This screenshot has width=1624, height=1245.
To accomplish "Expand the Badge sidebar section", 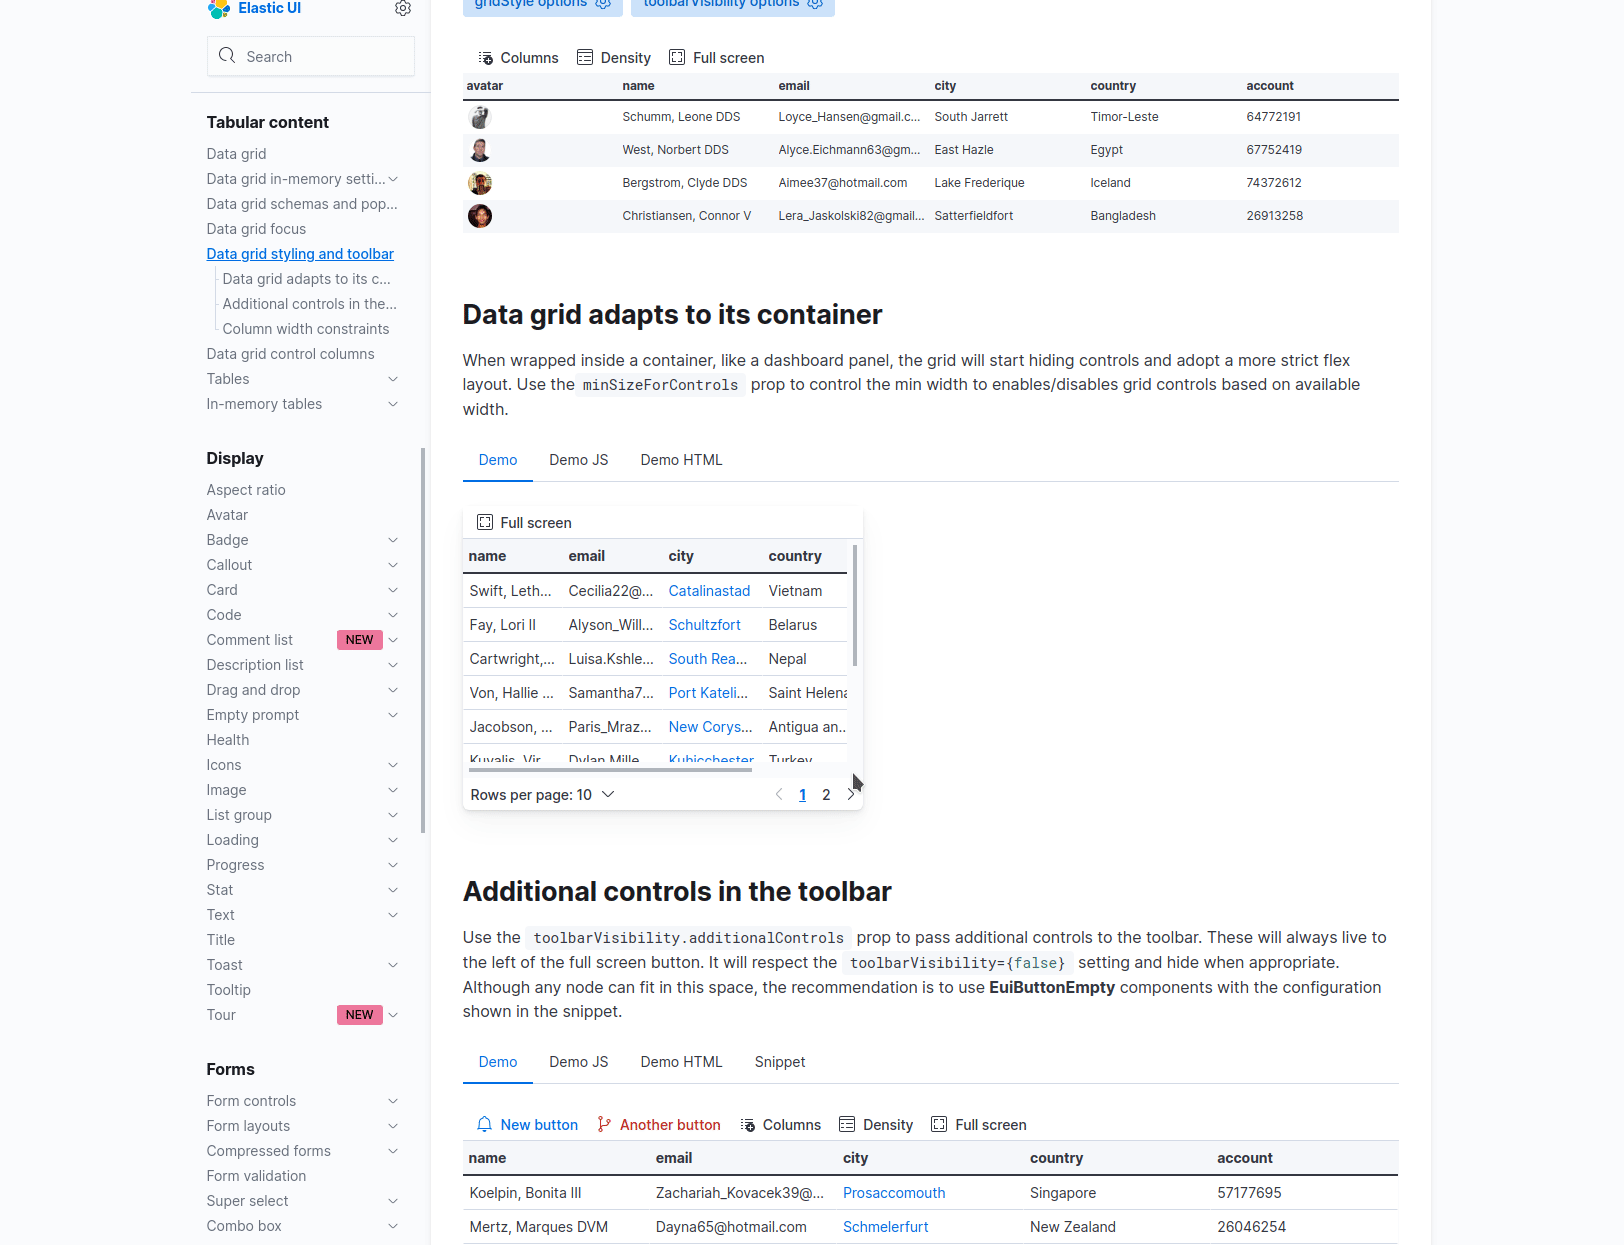I will (x=393, y=540).
